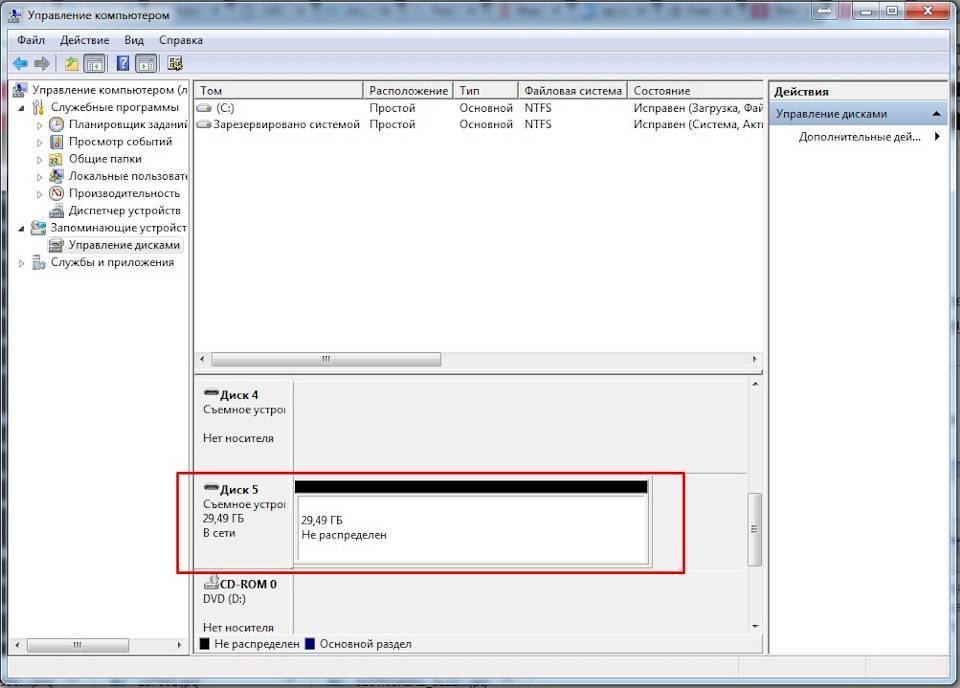
Task: Open Диспетчер устройств in the tree
Action: pyautogui.click(x=124, y=211)
